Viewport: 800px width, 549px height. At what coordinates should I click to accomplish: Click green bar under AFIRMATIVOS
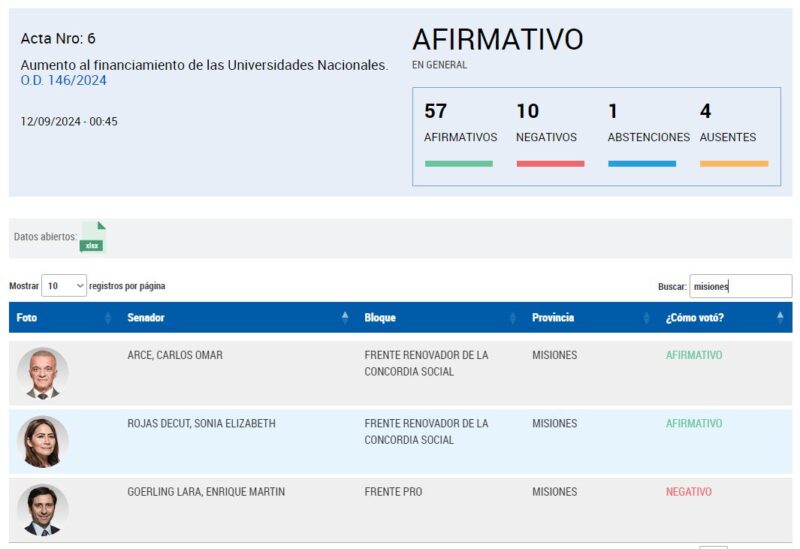(459, 164)
